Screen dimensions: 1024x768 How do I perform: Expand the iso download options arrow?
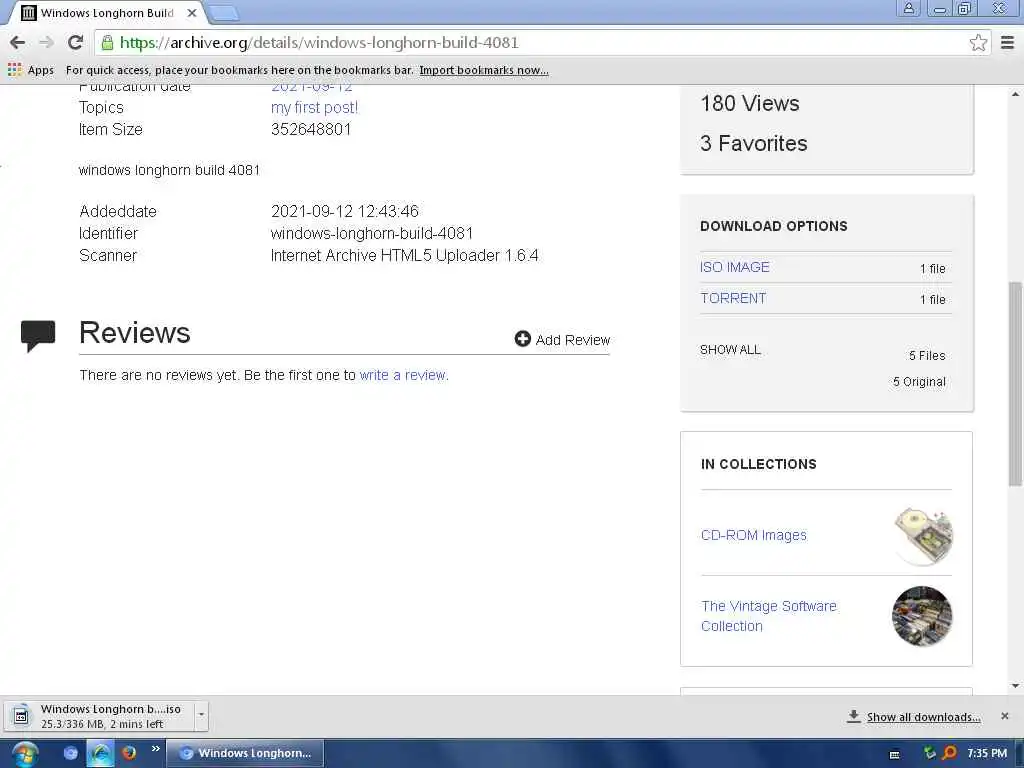[201, 714]
